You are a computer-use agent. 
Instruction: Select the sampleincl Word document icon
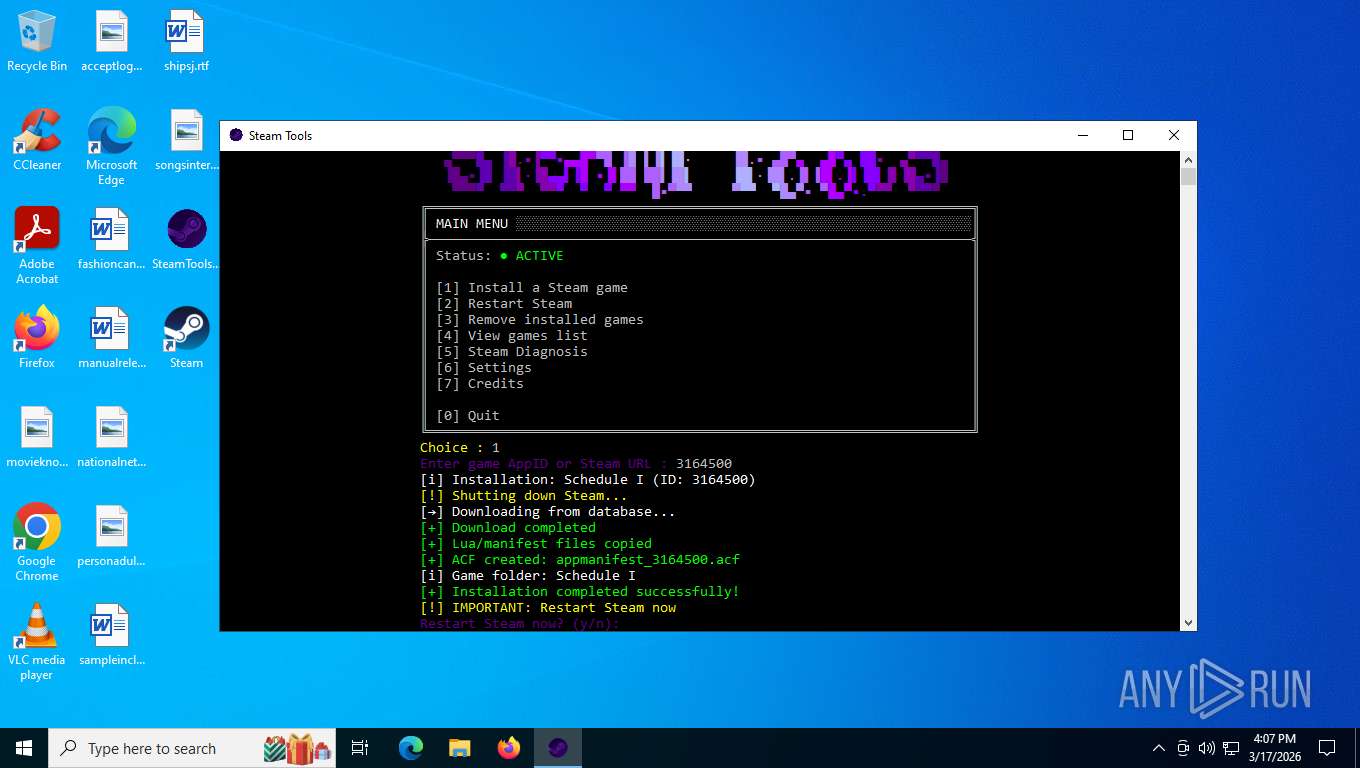[112, 635]
